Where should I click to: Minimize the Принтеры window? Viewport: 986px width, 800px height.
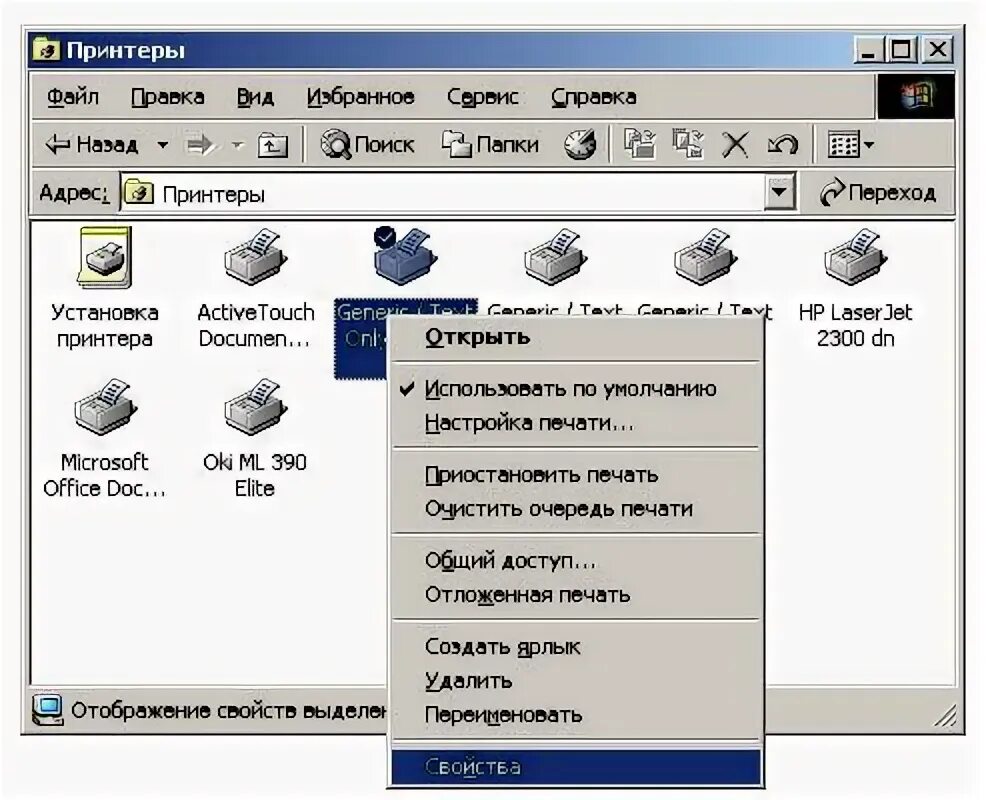pyautogui.click(x=868, y=50)
